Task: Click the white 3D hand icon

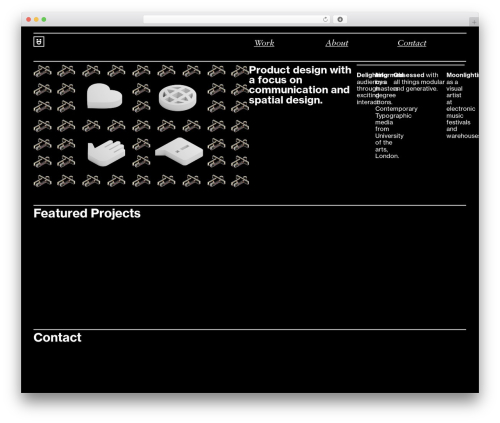Action: [106, 153]
